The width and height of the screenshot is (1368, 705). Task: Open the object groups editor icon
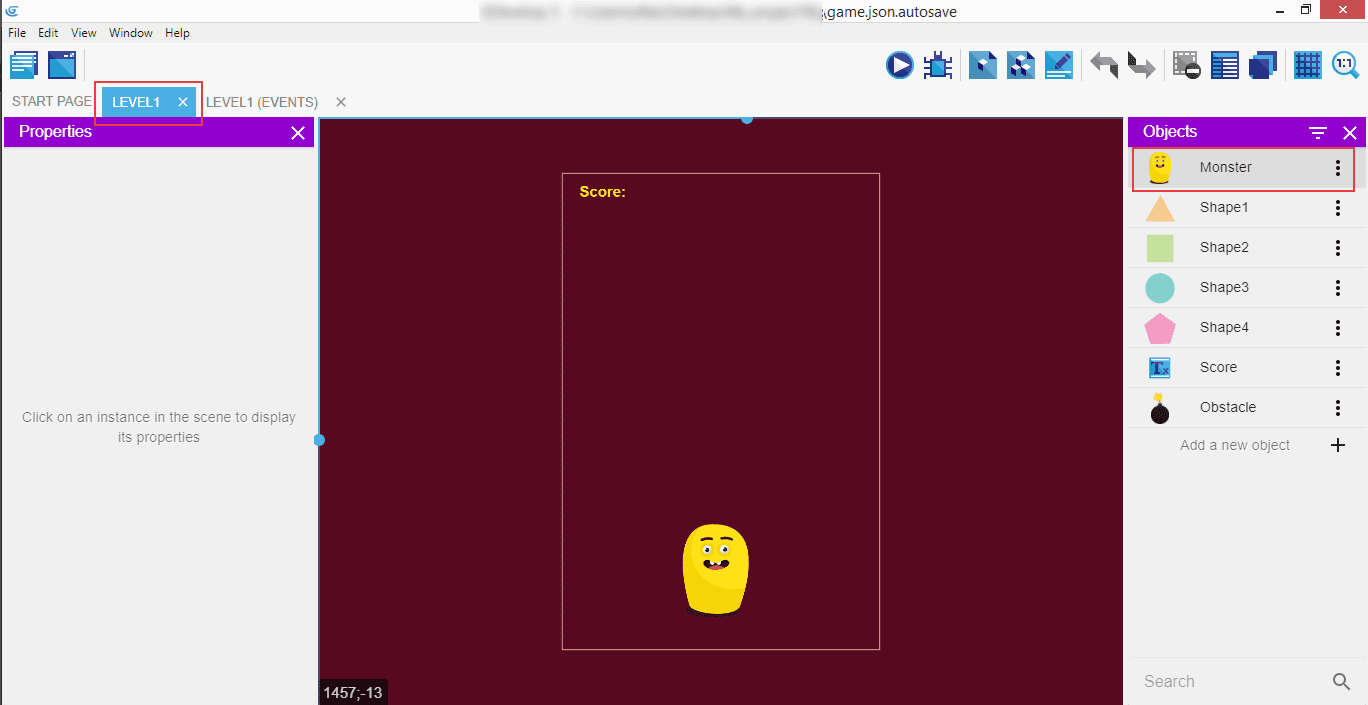tap(1020, 66)
